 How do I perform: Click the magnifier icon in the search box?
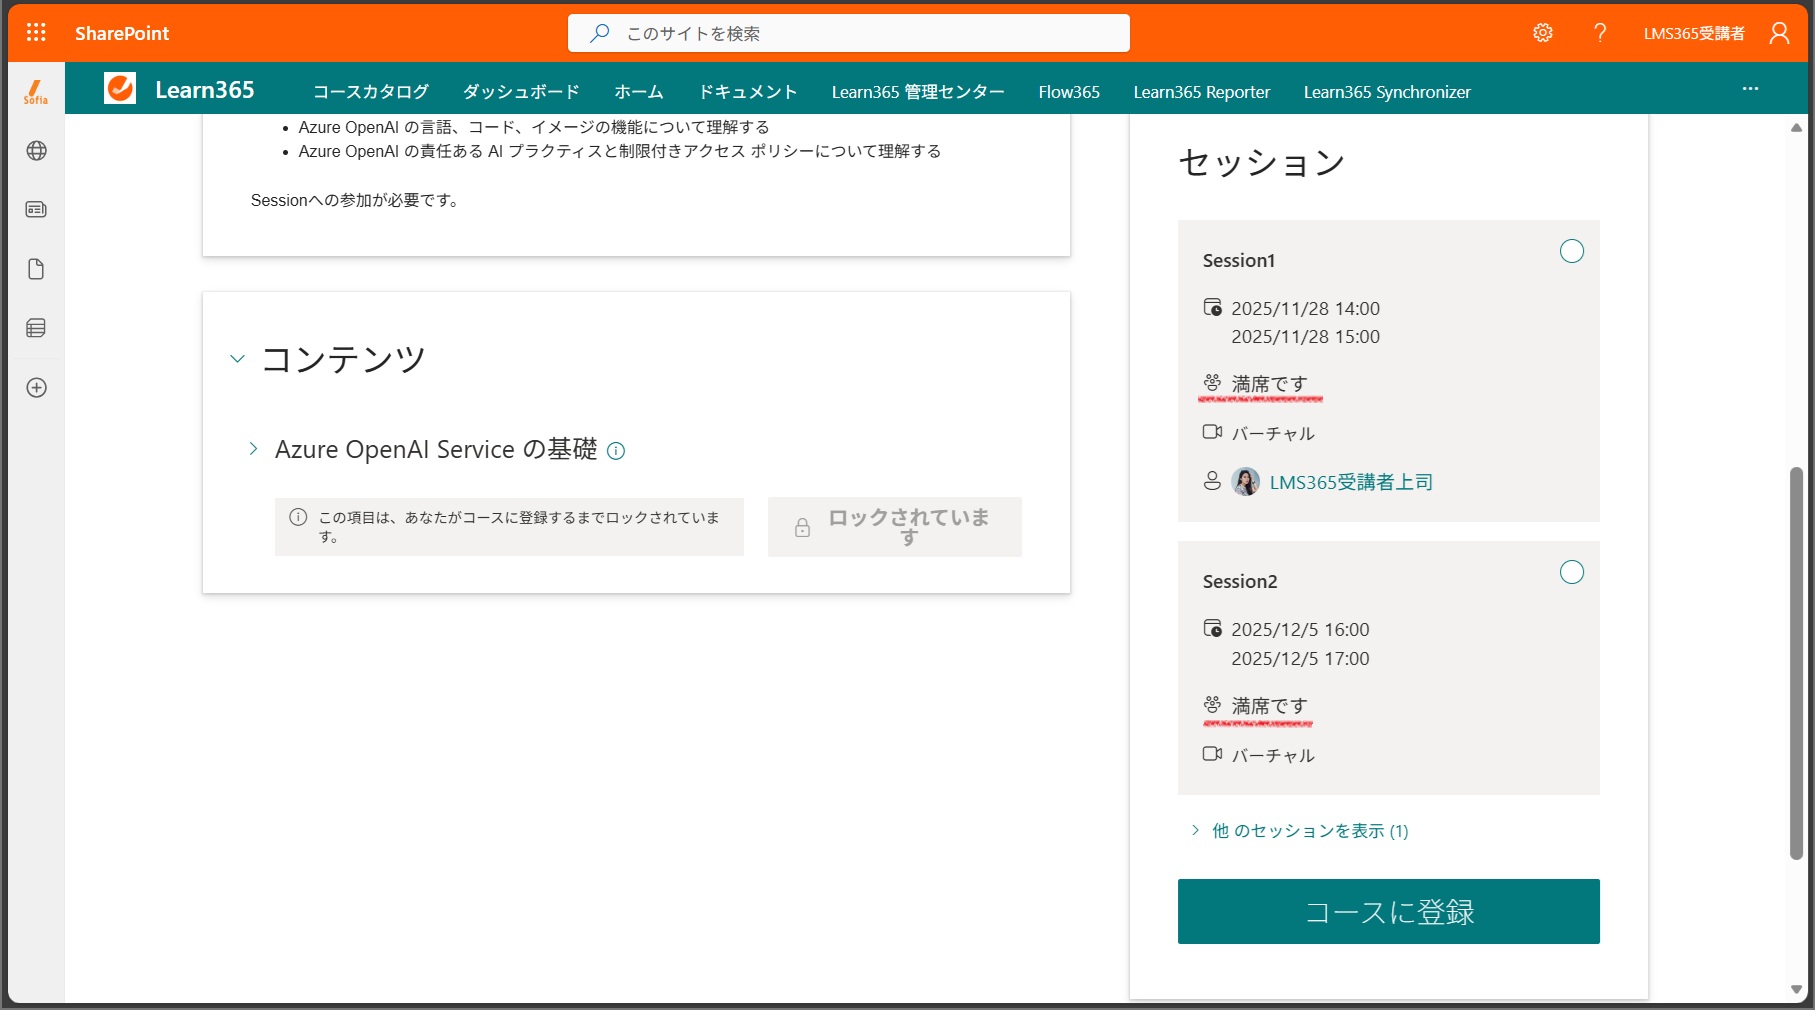600,33
